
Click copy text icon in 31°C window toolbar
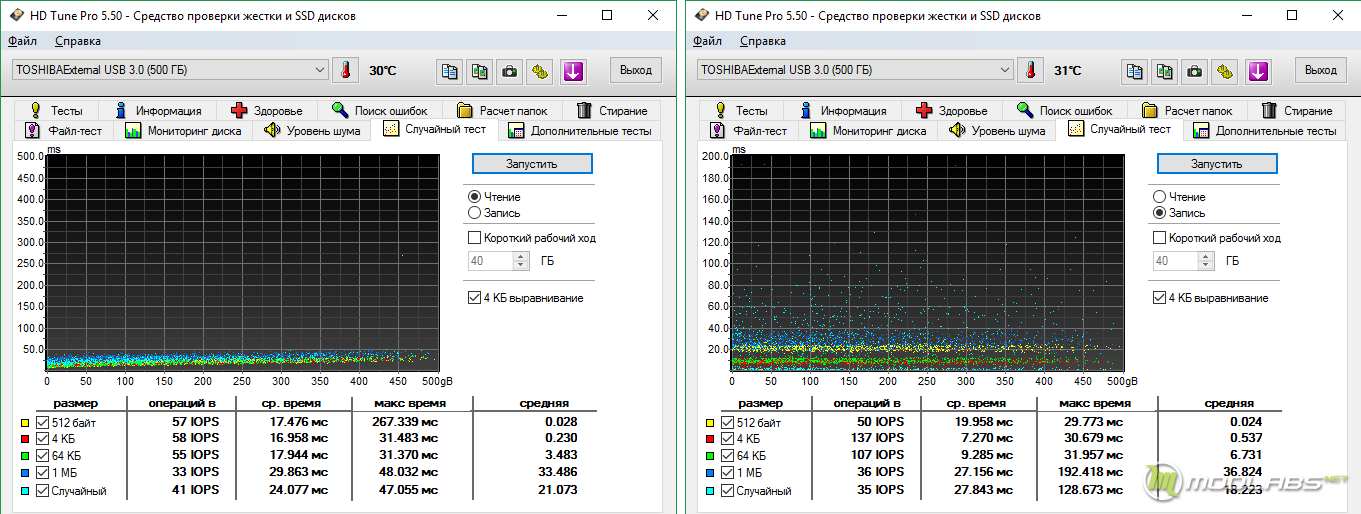[1135, 71]
